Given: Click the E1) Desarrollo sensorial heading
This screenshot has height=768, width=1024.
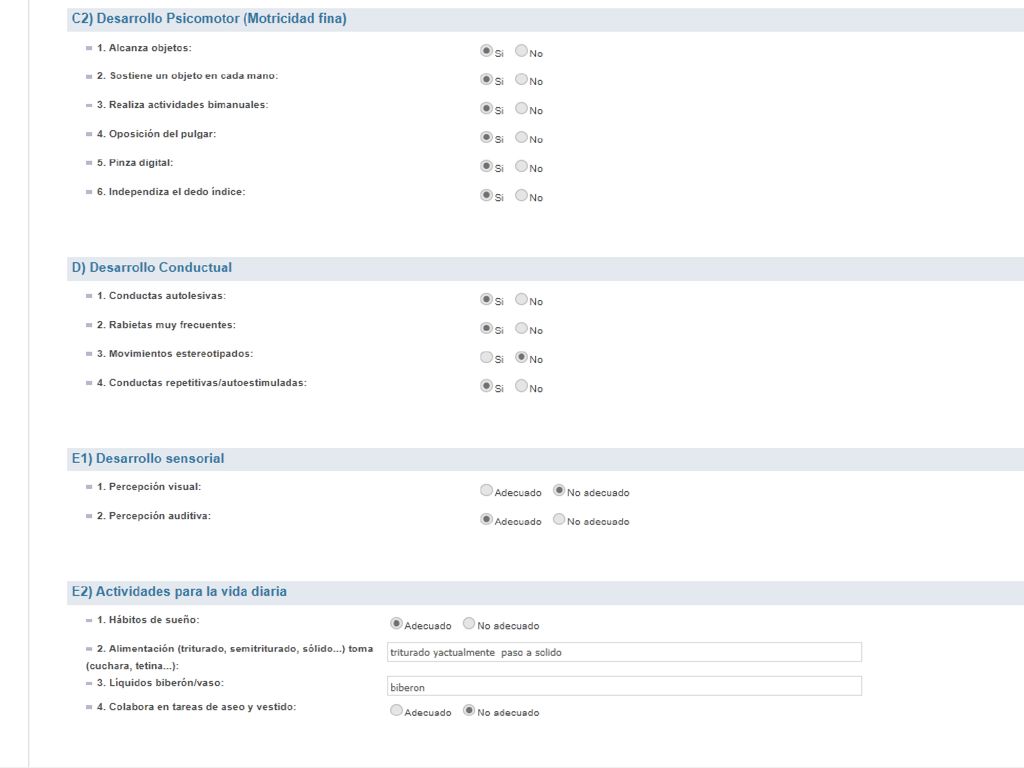Looking at the screenshot, I should (x=148, y=458).
